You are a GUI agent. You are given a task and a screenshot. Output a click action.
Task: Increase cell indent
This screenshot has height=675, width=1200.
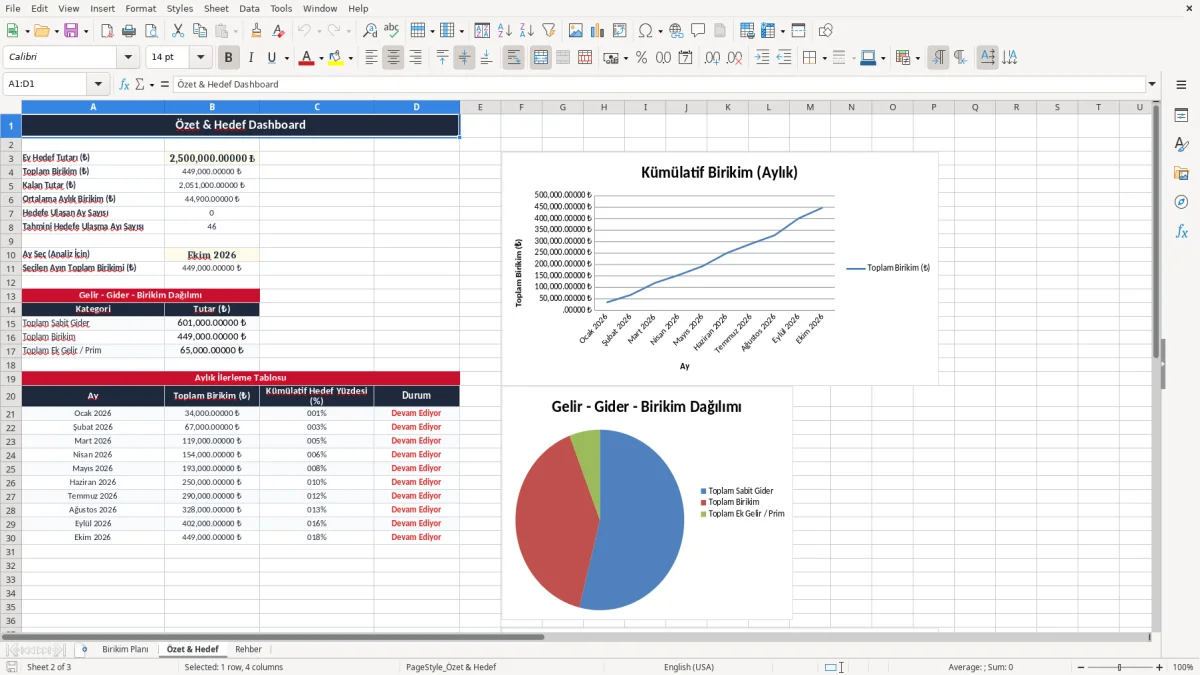point(763,58)
